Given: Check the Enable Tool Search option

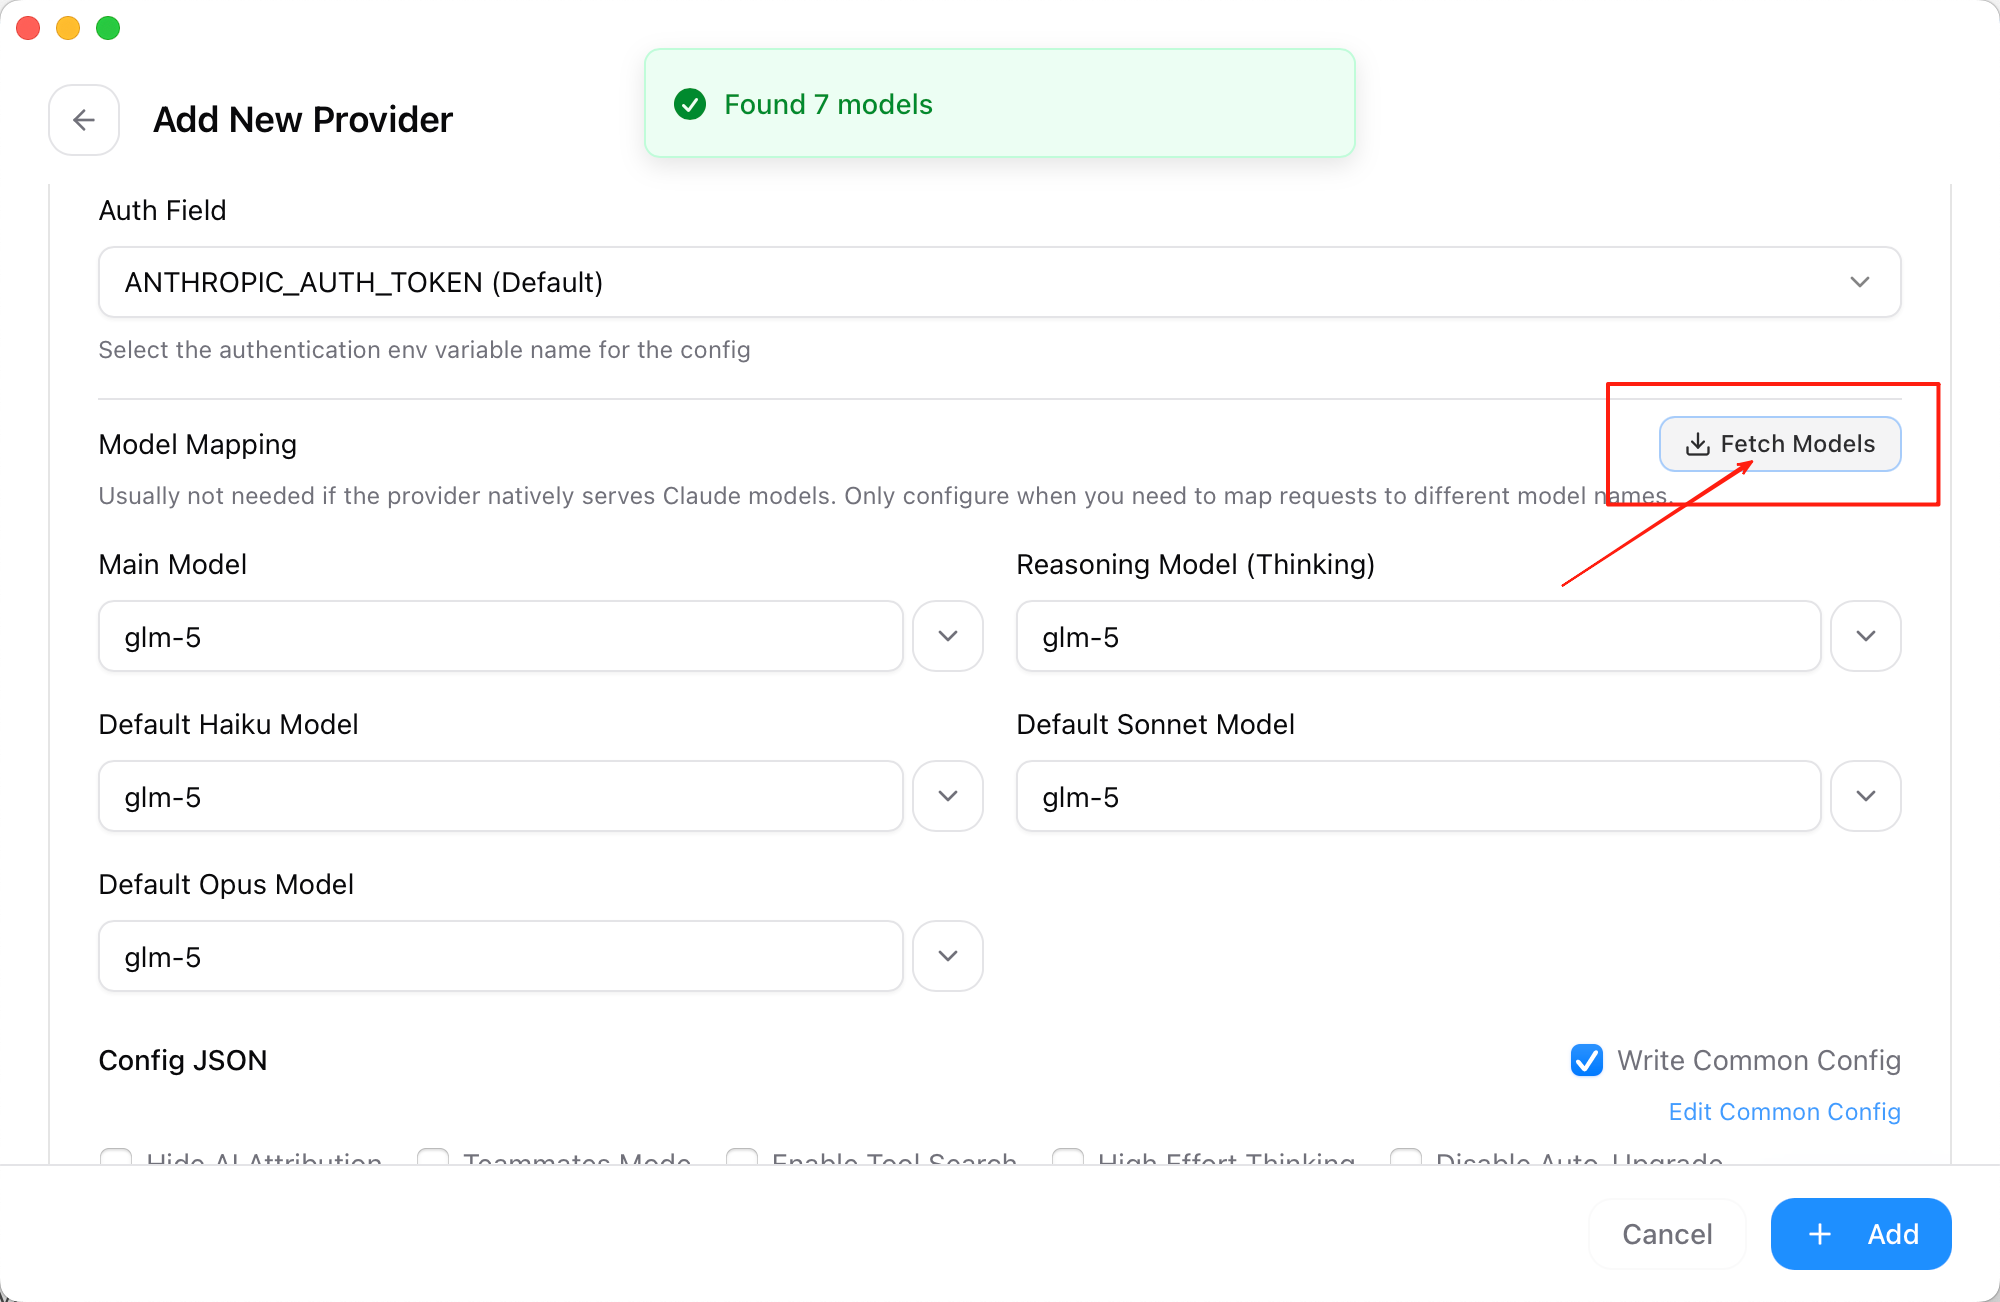Looking at the screenshot, I should (742, 1158).
